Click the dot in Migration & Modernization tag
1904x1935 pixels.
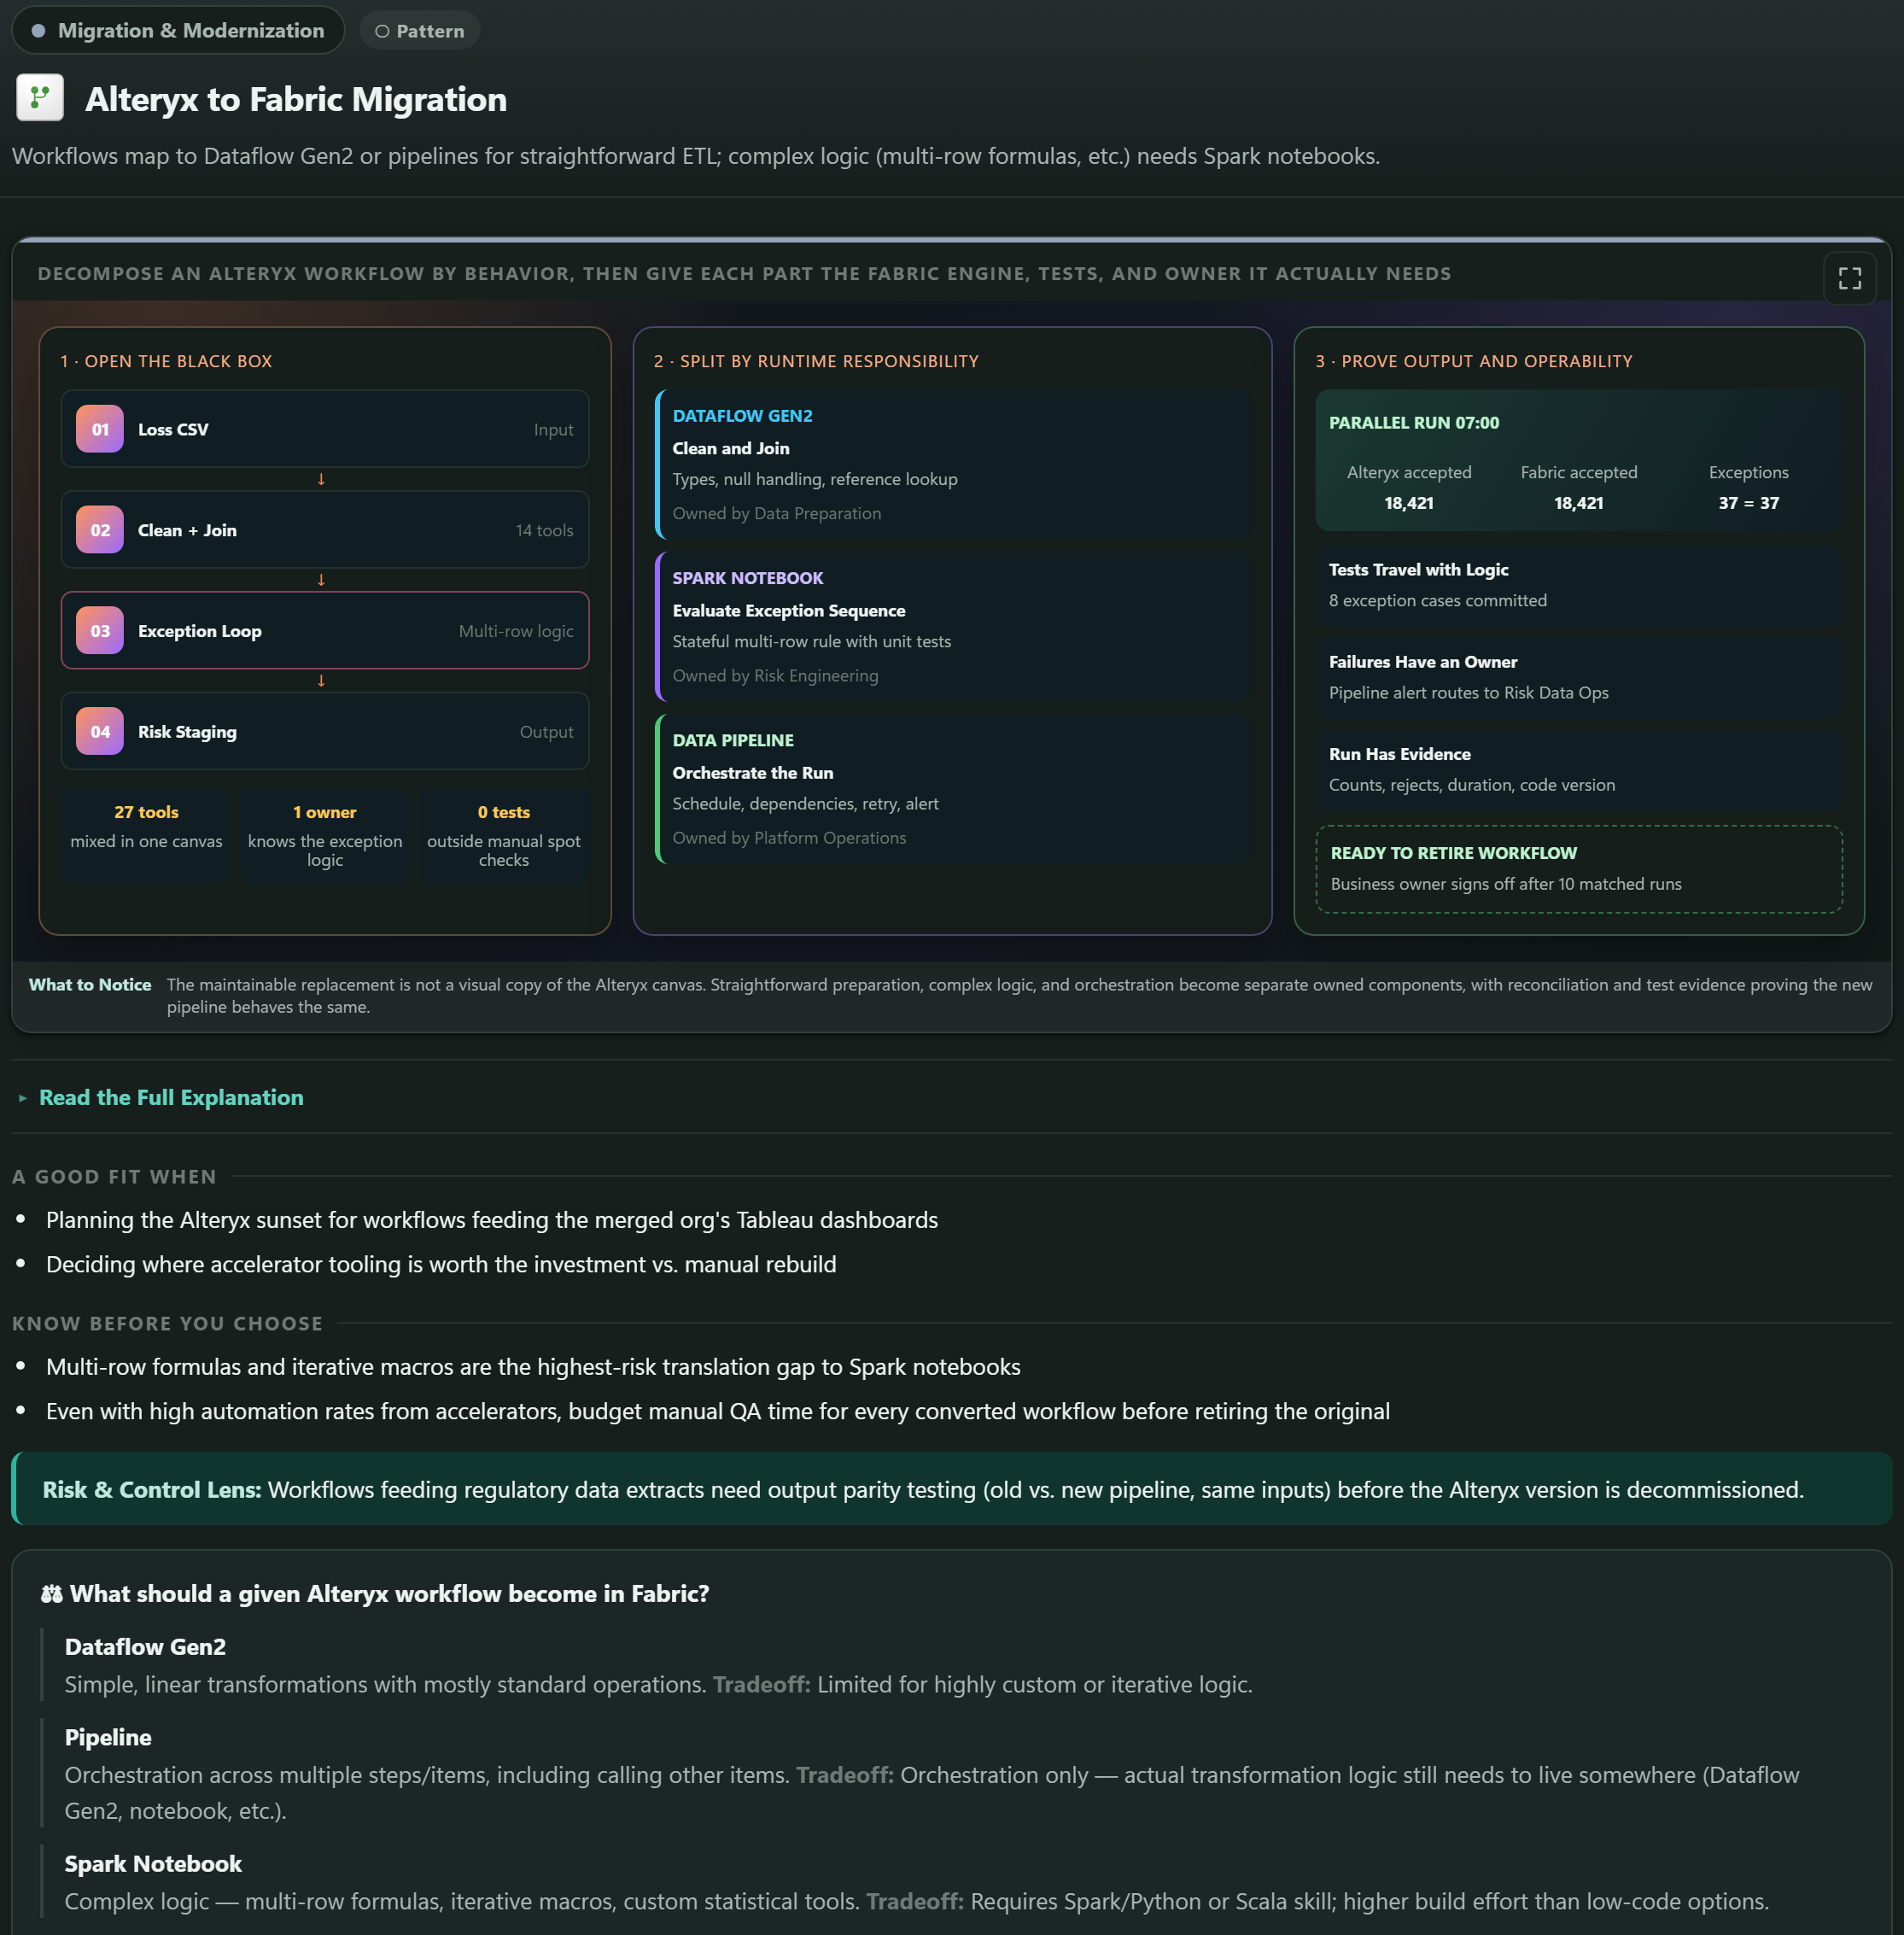coord(38,31)
